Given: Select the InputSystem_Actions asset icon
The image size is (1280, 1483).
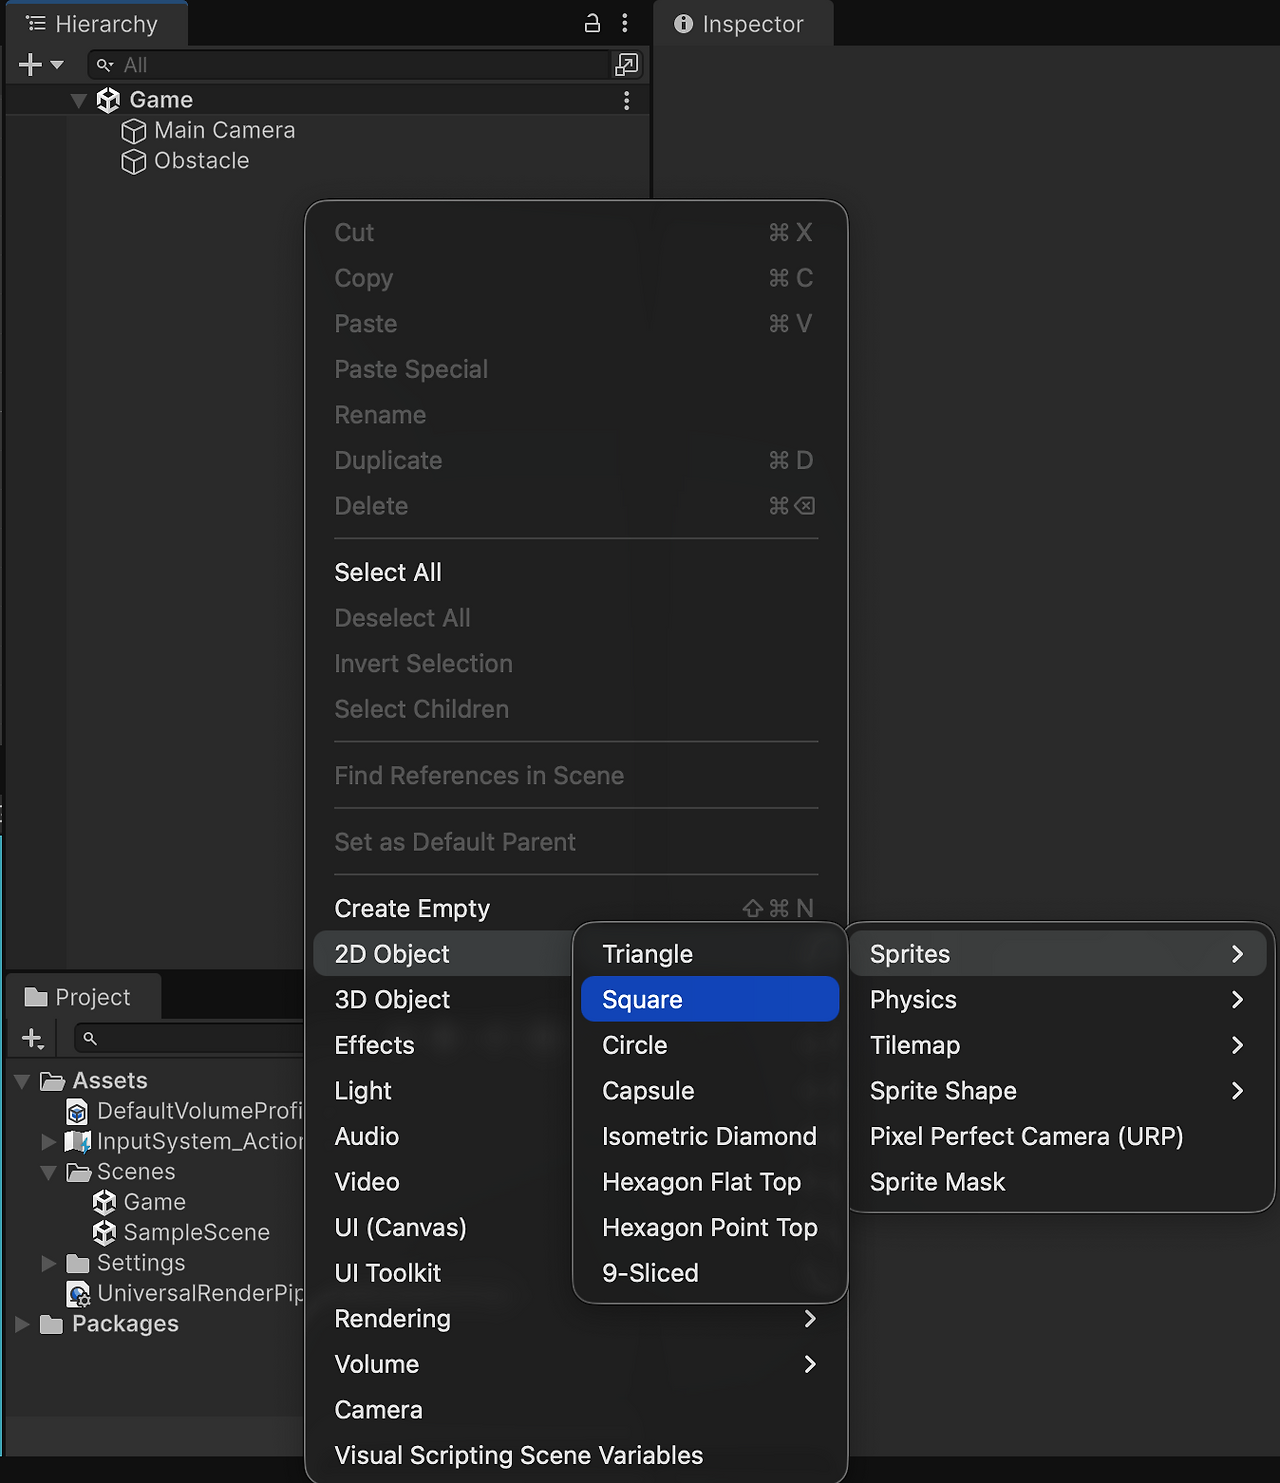Looking at the screenshot, I should point(78,1141).
